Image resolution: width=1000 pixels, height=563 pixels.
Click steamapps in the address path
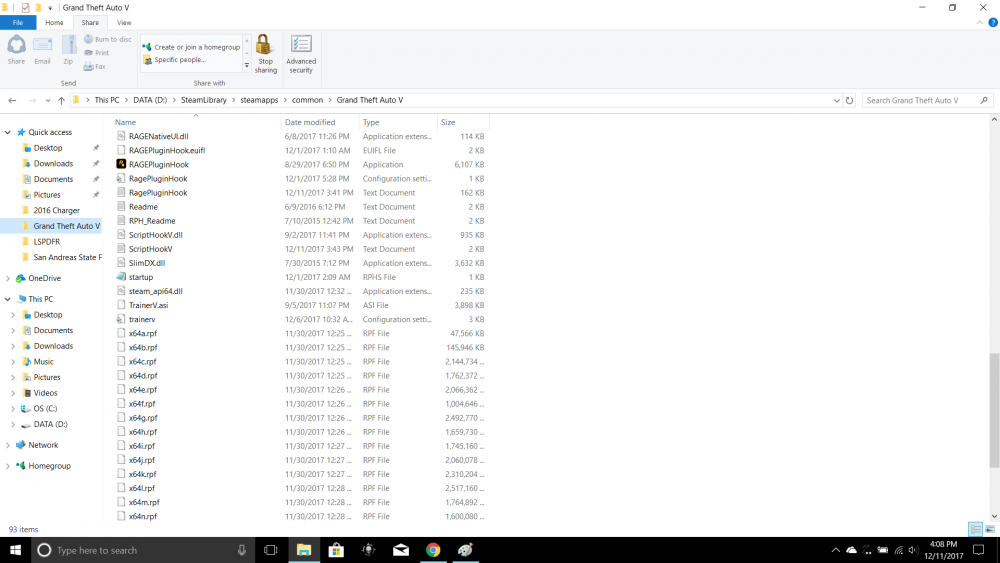coord(259,100)
